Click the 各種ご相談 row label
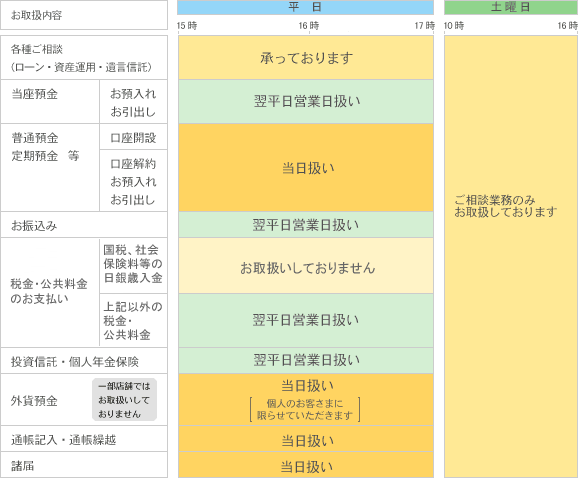 (x=84, y=57)
